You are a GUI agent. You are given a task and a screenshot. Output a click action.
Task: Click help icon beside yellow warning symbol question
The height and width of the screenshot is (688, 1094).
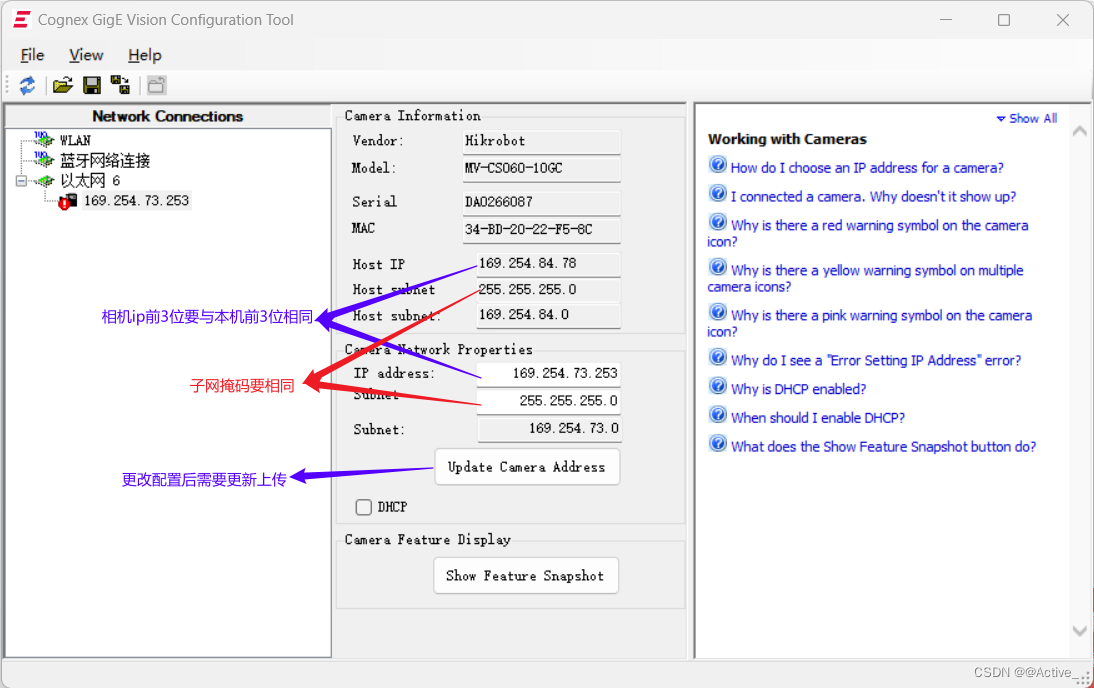(x=717, y=267)
